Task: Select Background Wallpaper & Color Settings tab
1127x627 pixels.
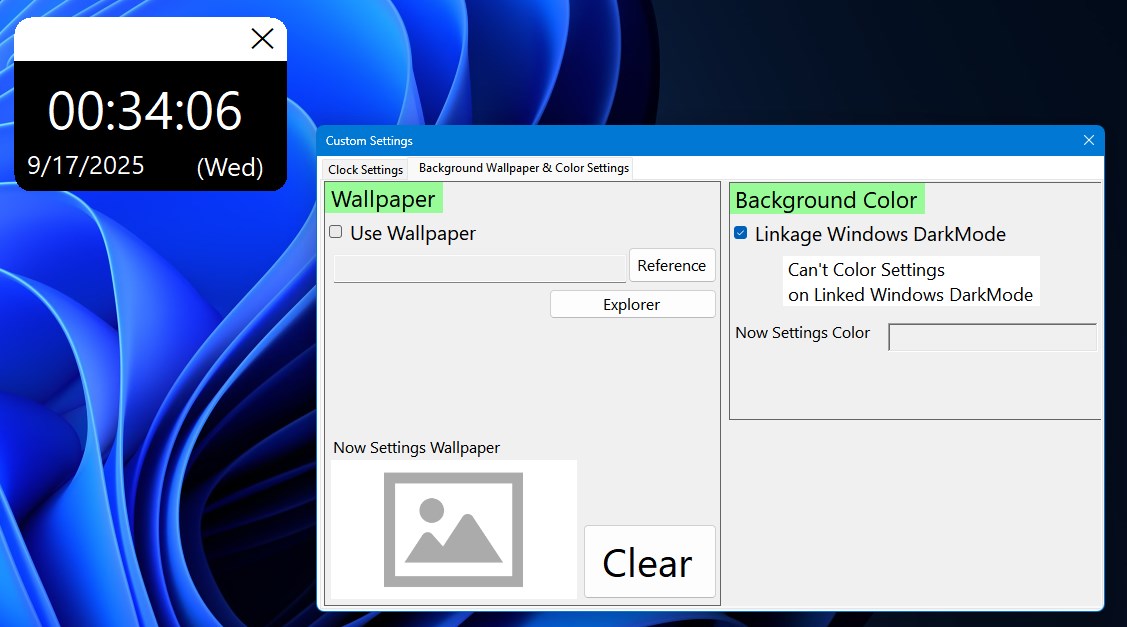Action: [x=523, y=168]
